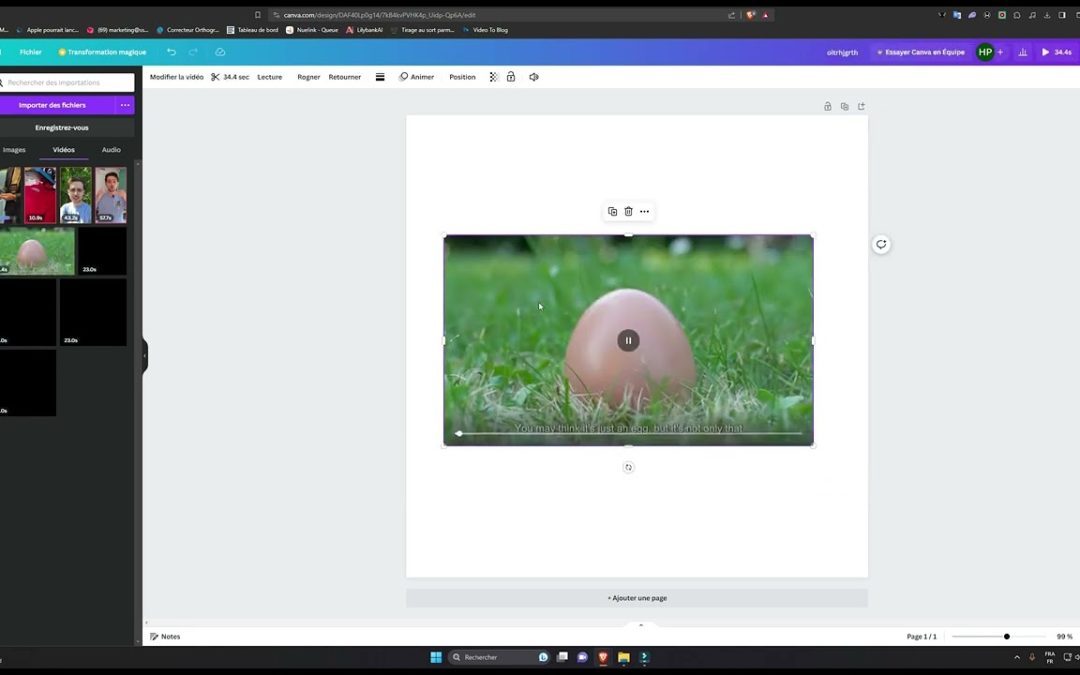Click Ajouter une page

coord(636,598)
